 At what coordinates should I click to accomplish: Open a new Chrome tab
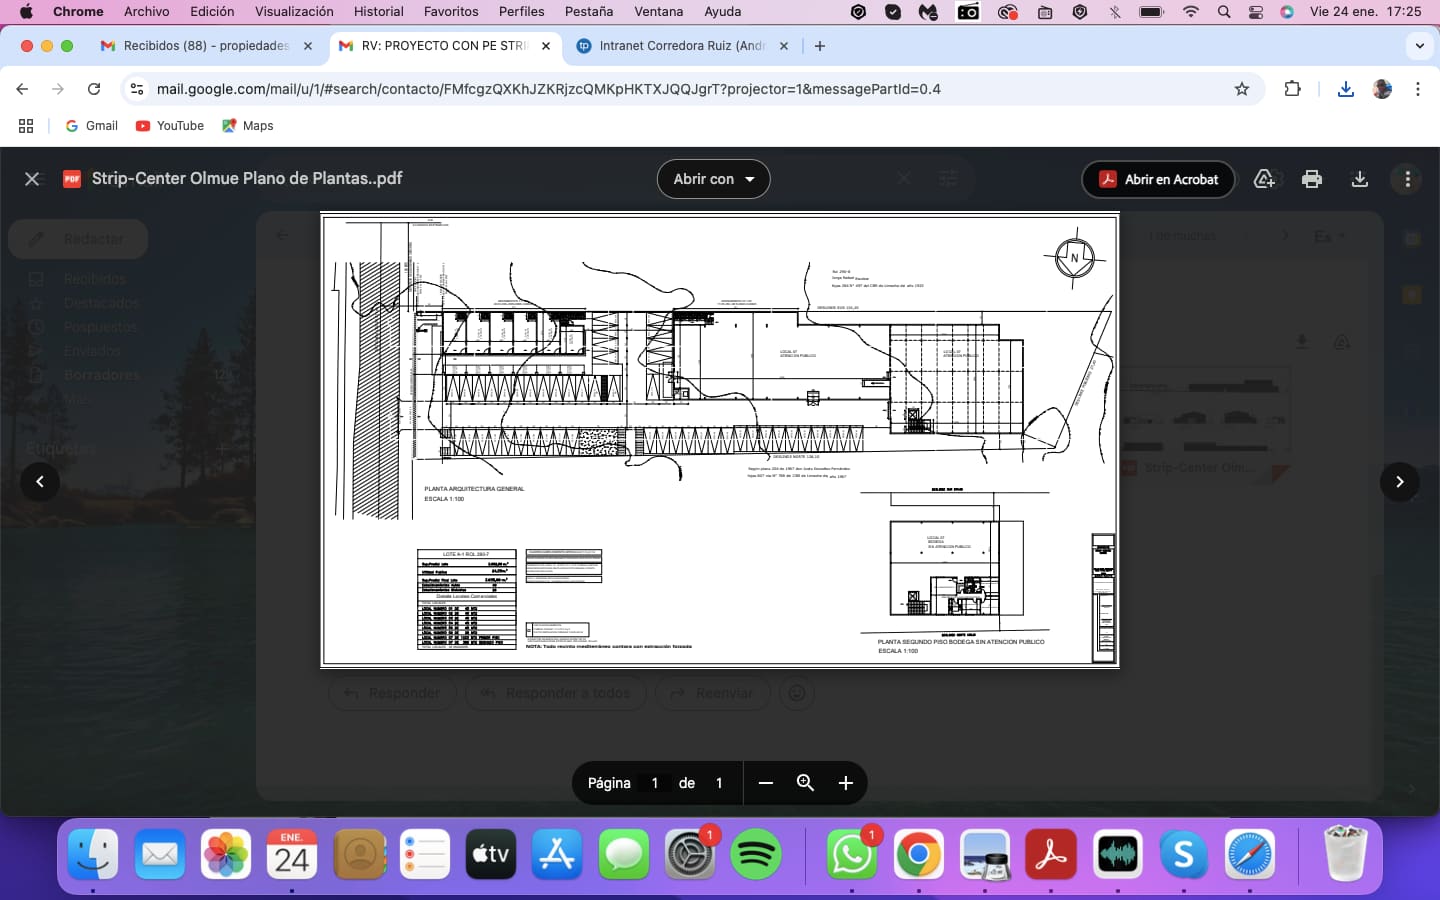click(x=820, y=46)
